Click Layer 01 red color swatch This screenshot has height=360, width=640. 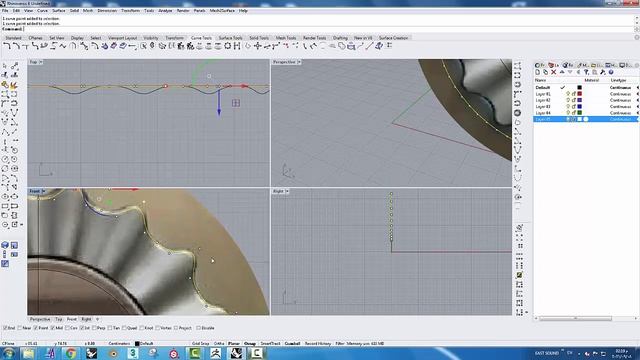pyautogui.click(x=580, y=94)
